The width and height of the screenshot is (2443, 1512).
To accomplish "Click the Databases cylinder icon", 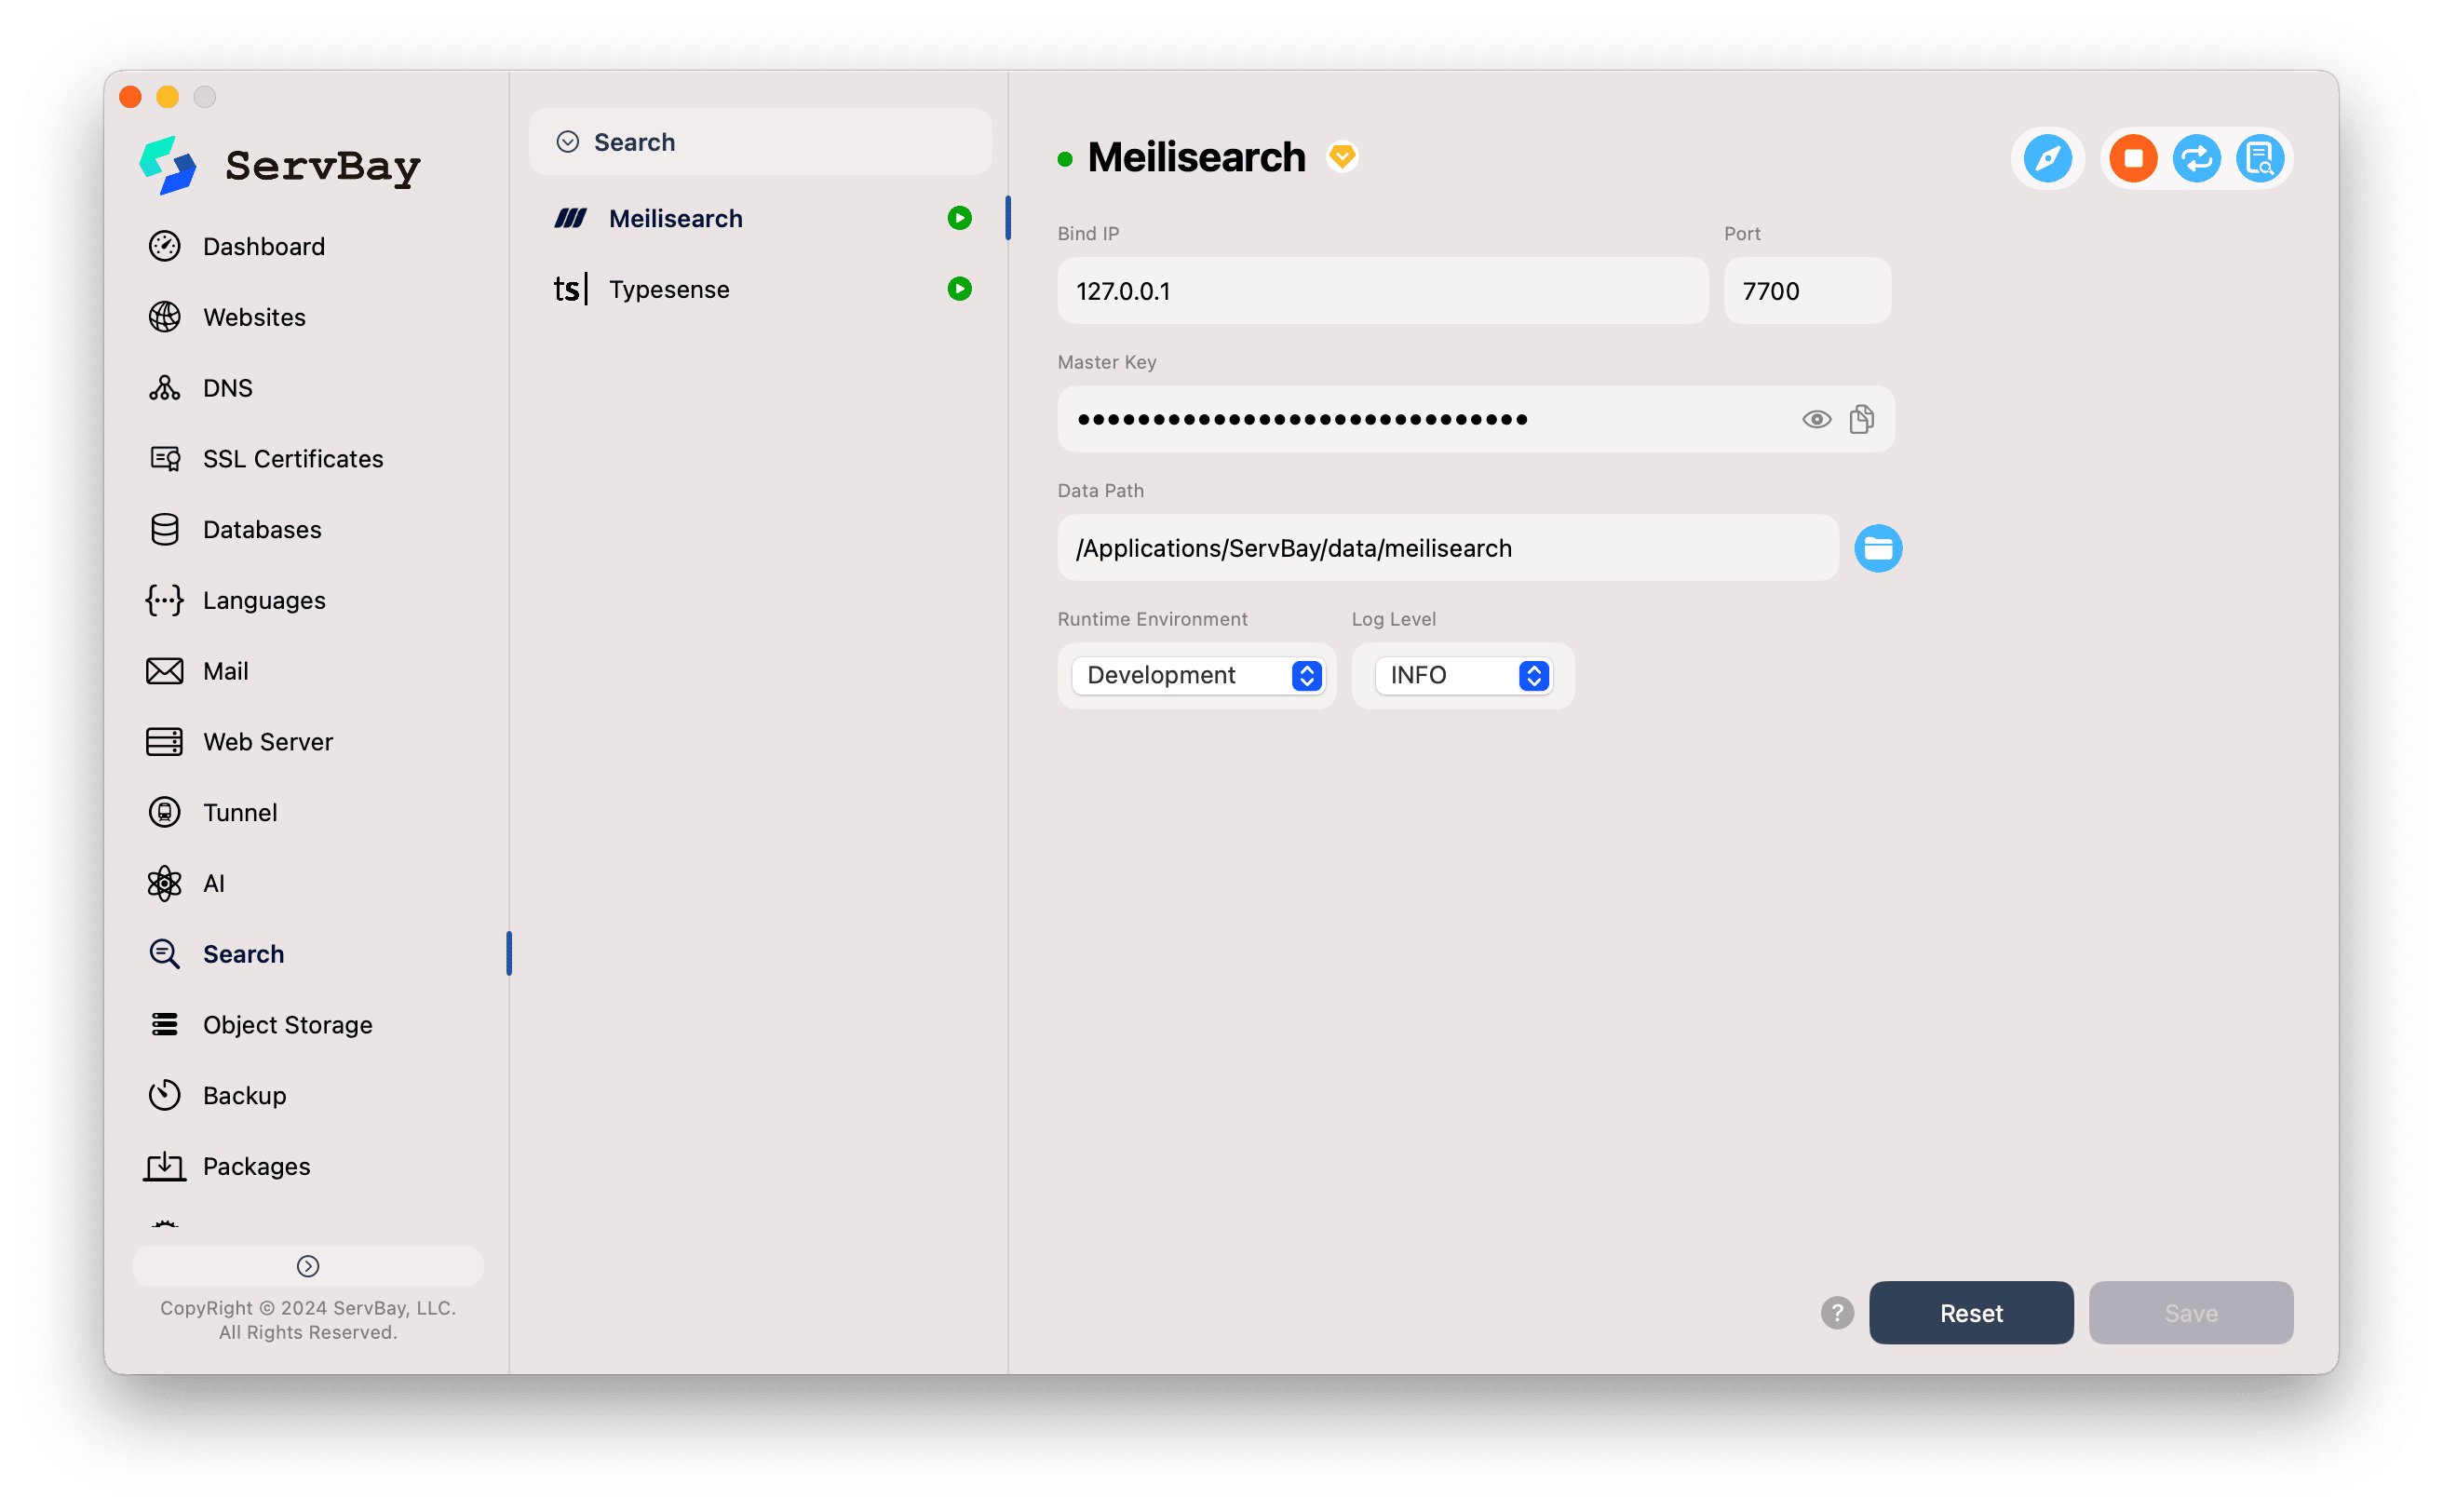I will point(165,530).
